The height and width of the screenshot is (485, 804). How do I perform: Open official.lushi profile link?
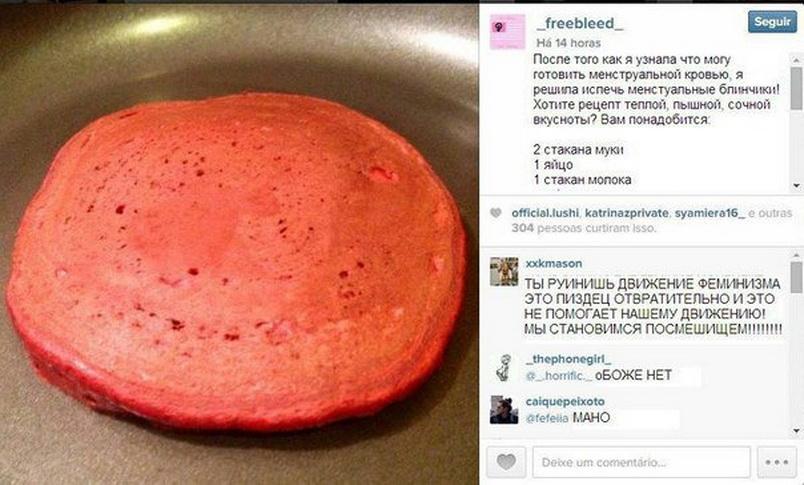click(x=545, y=213)
